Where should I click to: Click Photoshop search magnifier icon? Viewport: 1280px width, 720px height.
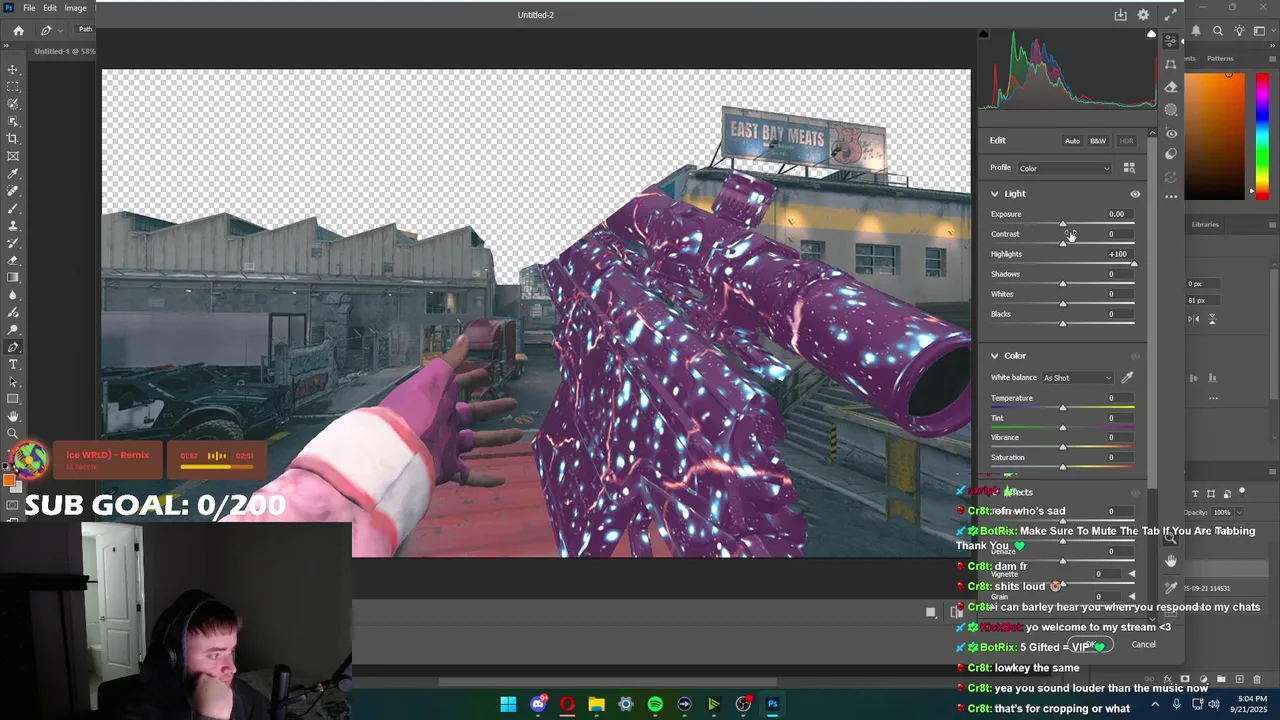point(1218,31)
